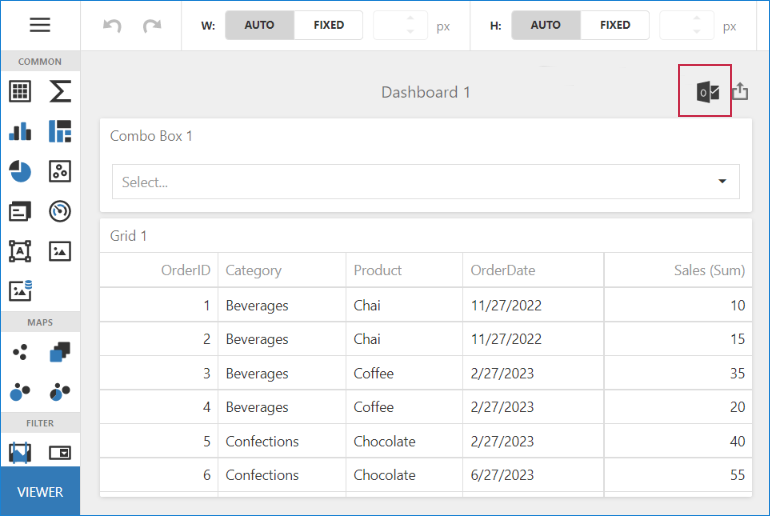Set width mode to AUTO
770x516 pixels.
259,25
